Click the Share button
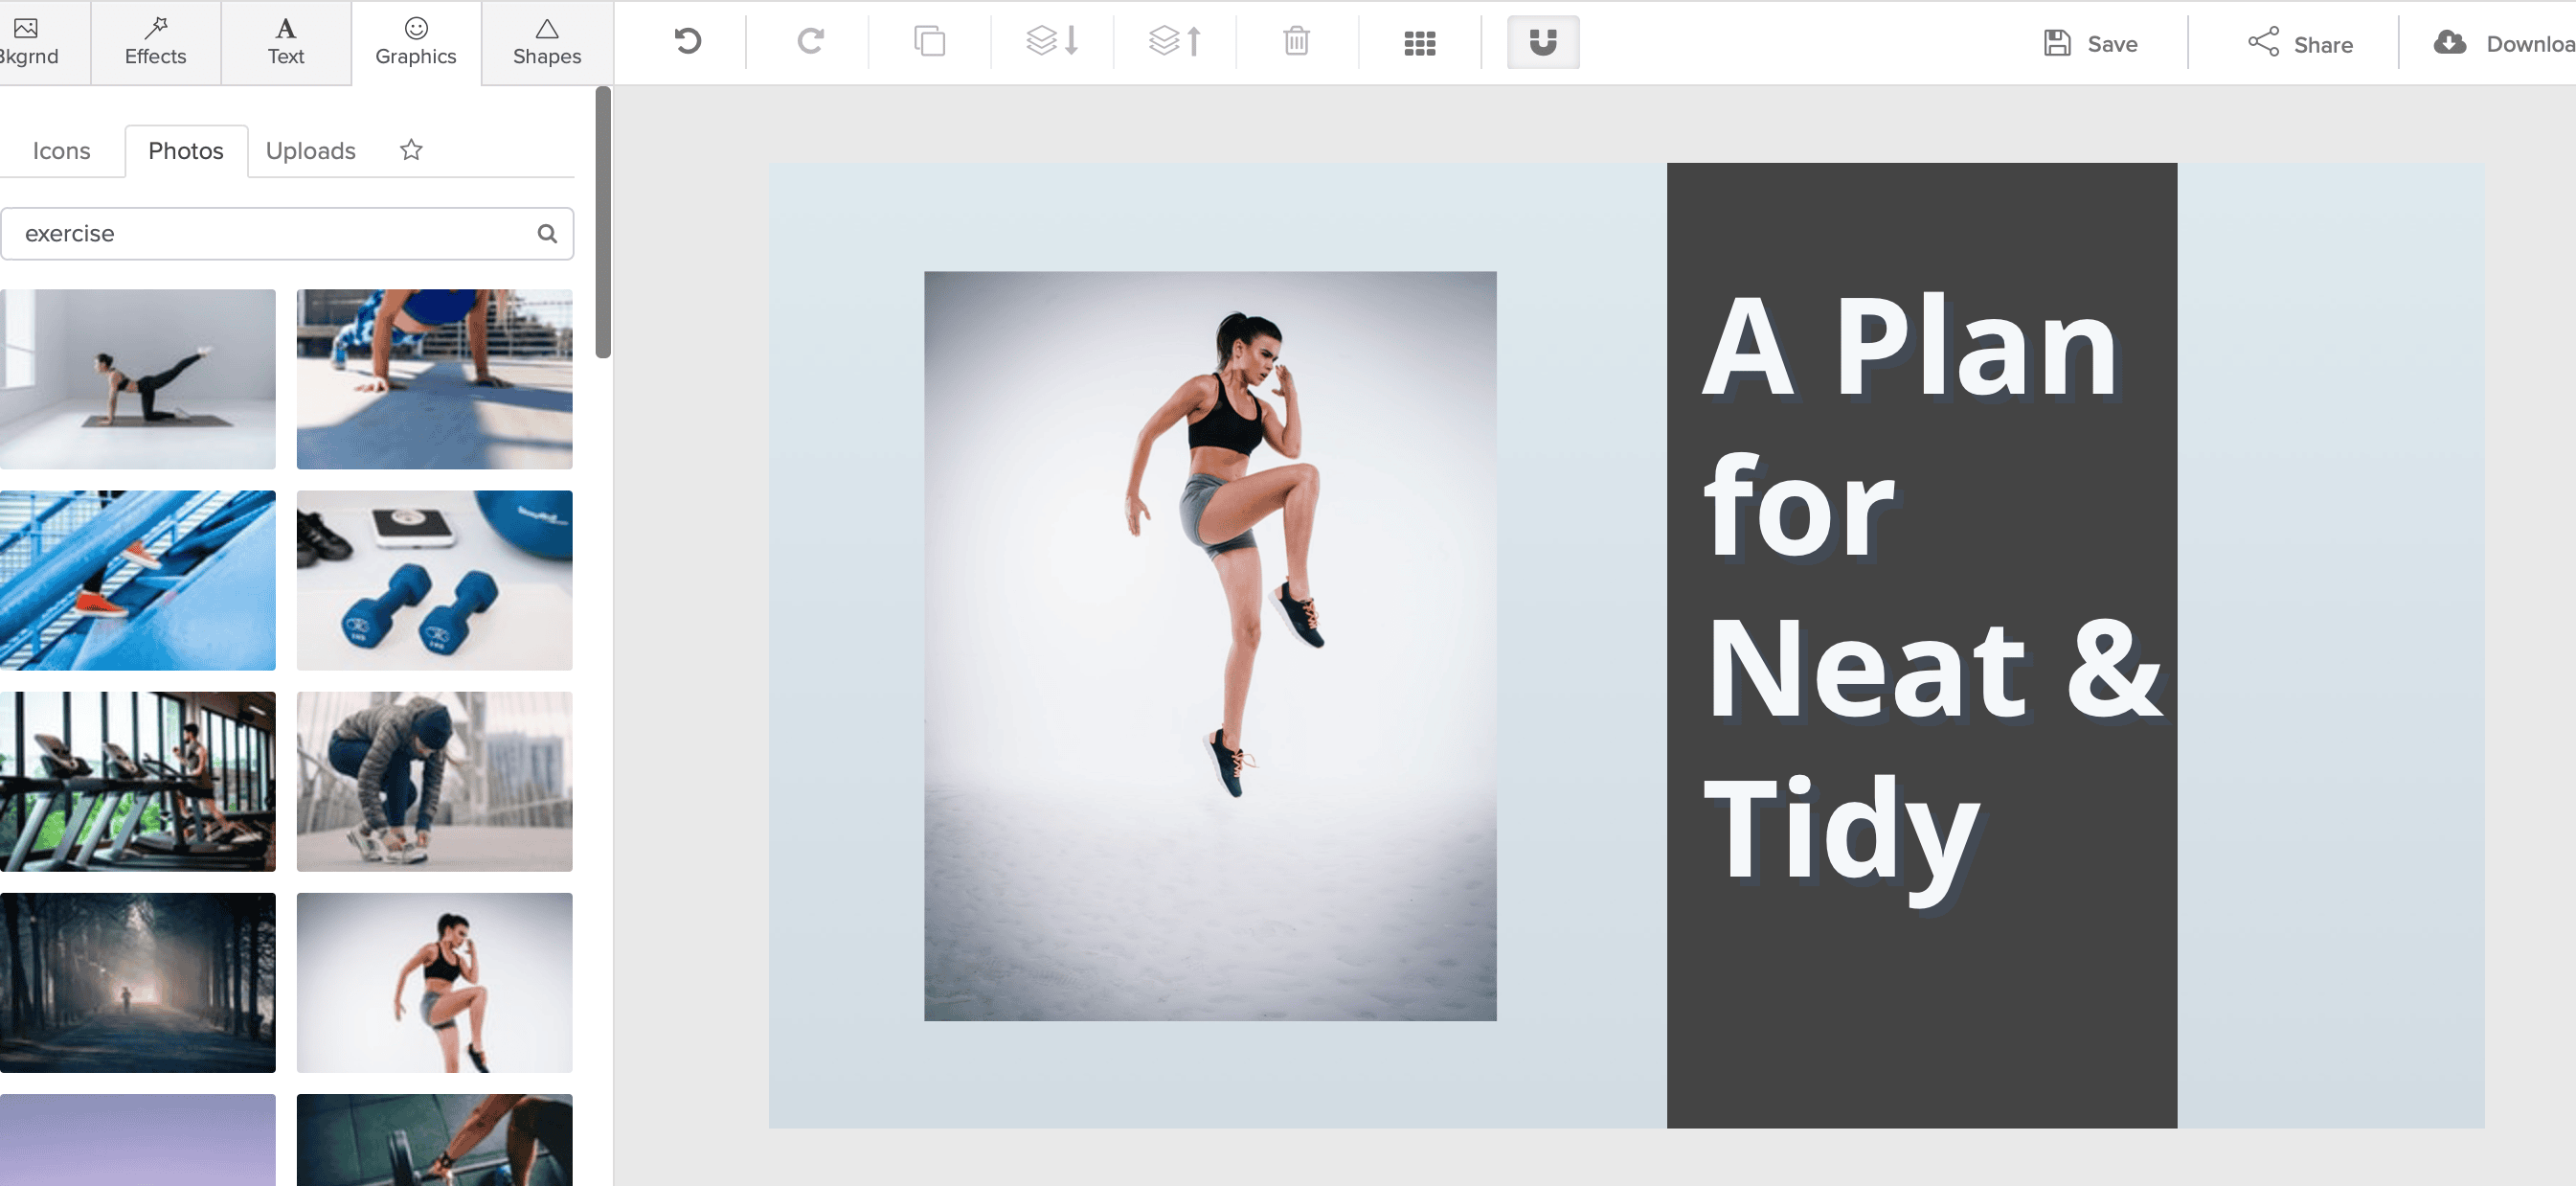This screenshot has height=1186, width=2576. (x=2300, y=43)
